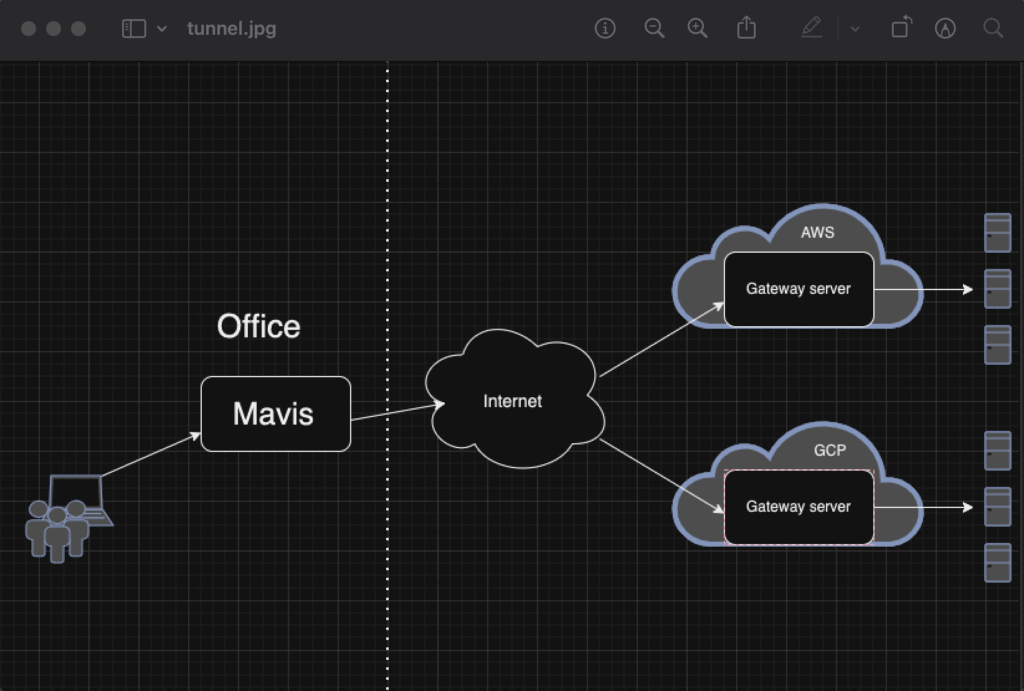This screenshot has width=1024, height=691.
Task: Toggle the sidebar view button
Action: pos(133,29)
